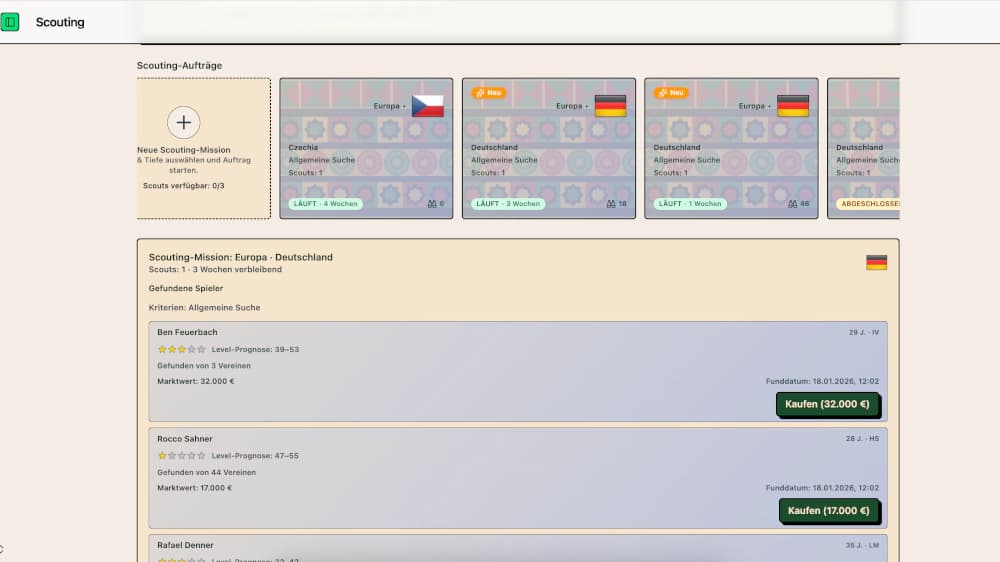Click the 'Neue Scouting-Mission' label
This screenshot has width=1000, height=562.
(183, 150)
